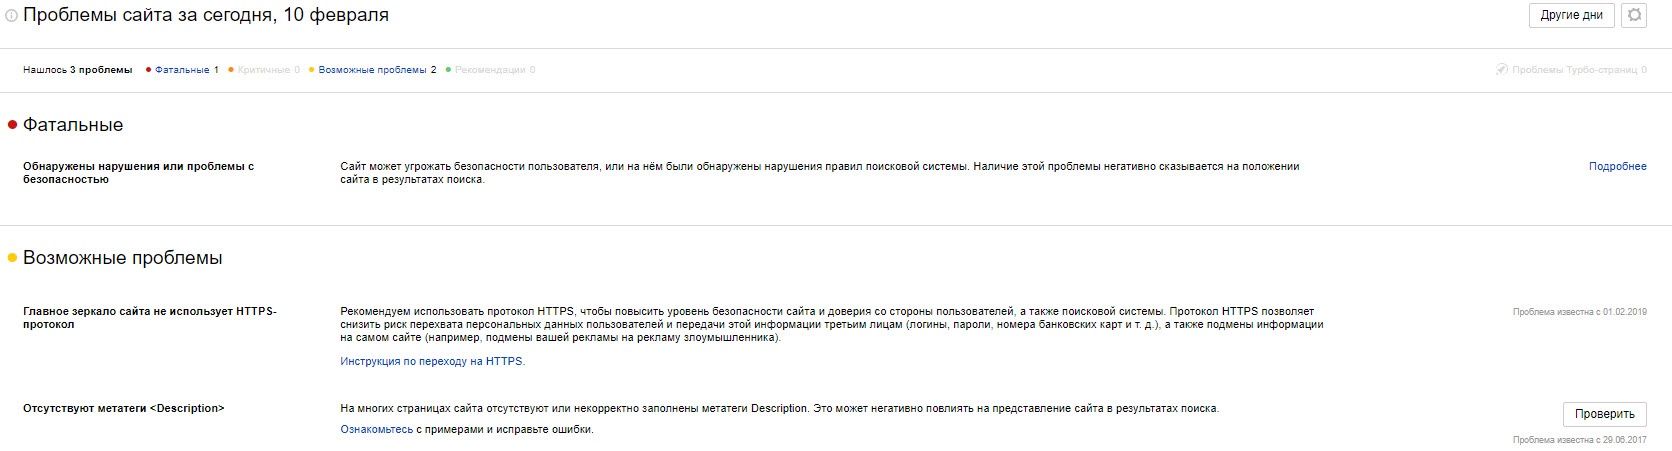Select the Обнаружены нарушения problem title
Screen dimensions: 1672x451
pos(138,173)
